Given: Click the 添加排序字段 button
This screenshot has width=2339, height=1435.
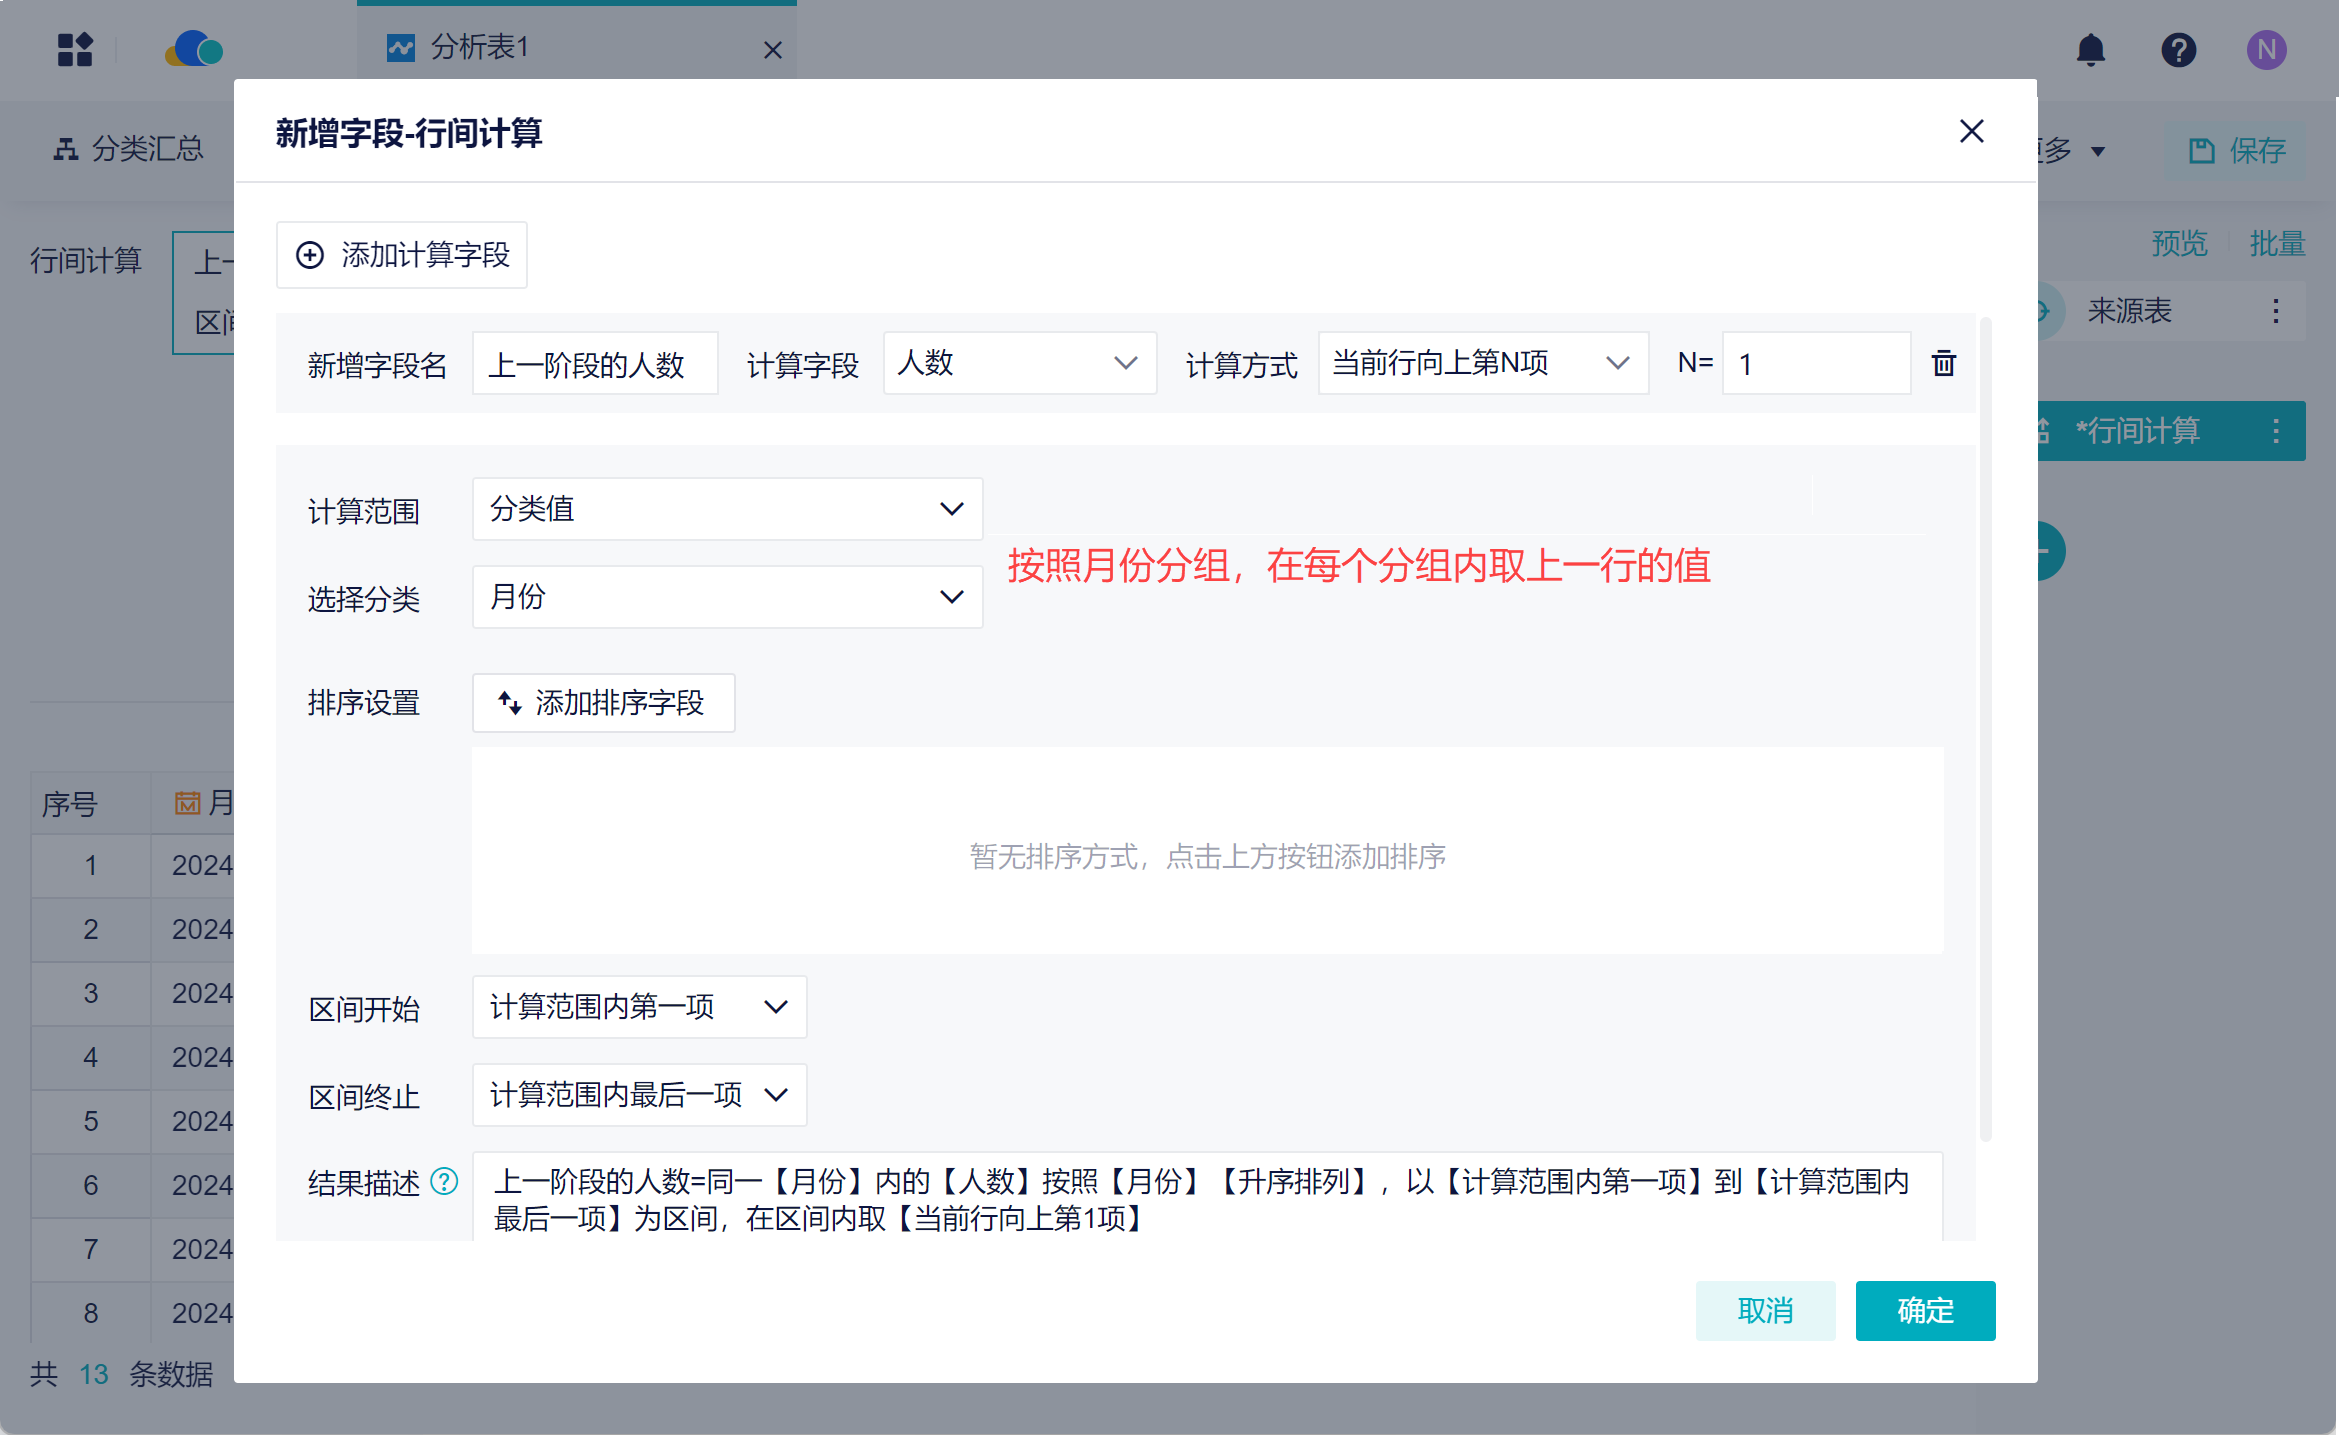Looking at the screenshot, I should (603, 703).
